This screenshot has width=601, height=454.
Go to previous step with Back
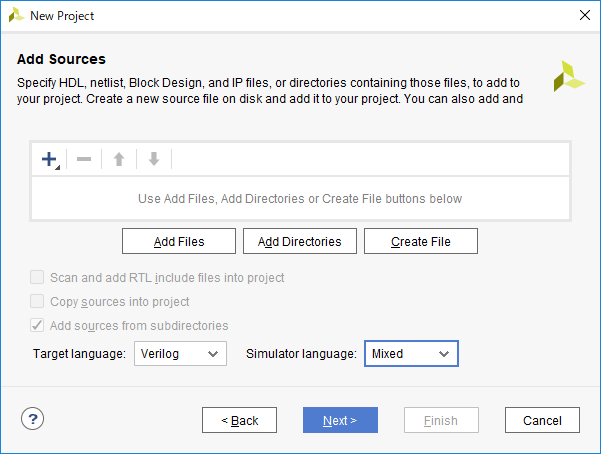coord(239,420)
